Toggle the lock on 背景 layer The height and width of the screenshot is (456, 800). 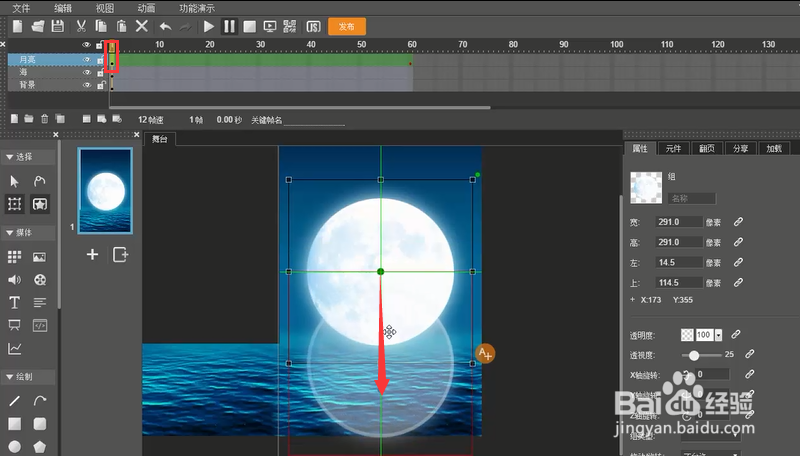point(101,85)
